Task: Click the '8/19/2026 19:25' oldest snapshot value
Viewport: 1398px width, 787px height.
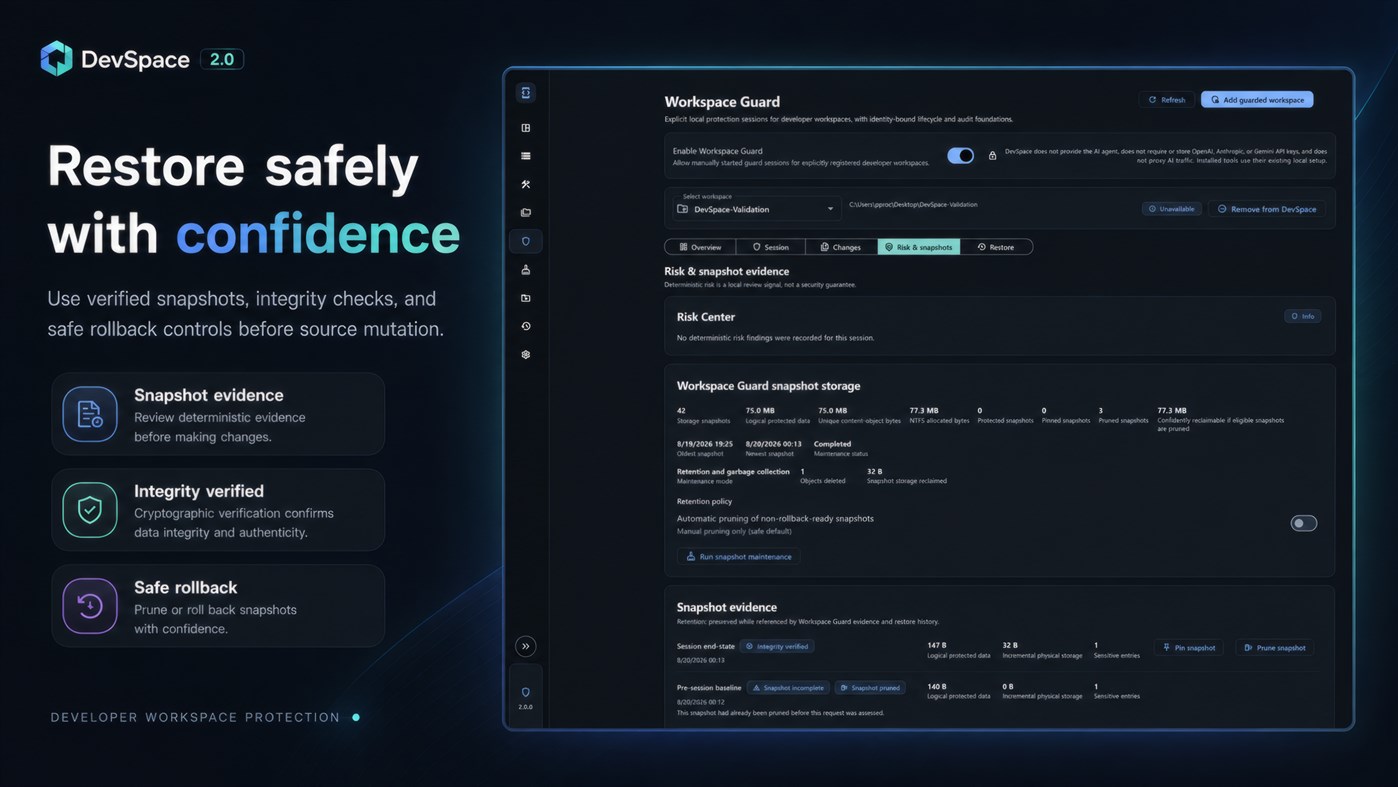Action: click(x=705, y=444)
